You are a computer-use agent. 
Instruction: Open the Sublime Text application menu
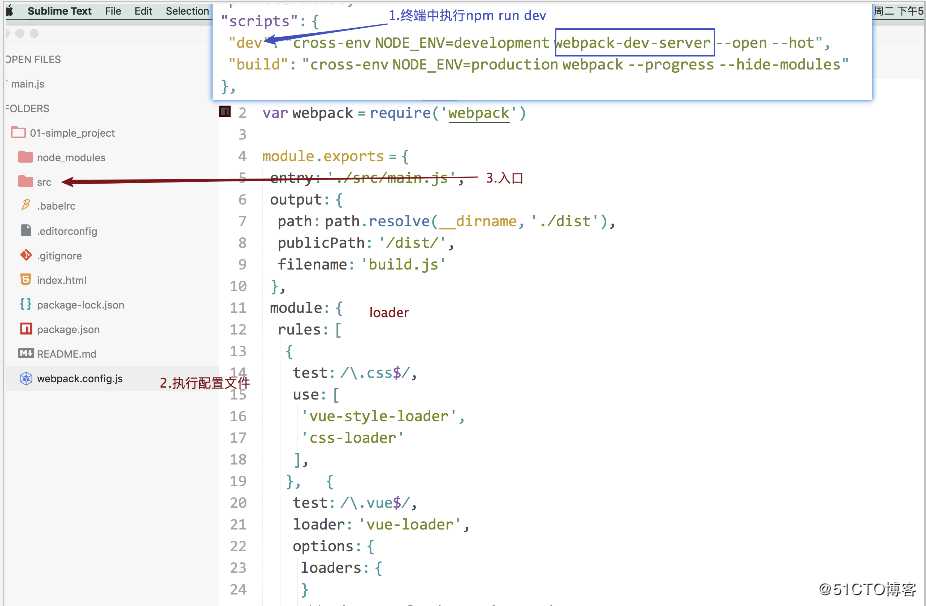point(59,11)
